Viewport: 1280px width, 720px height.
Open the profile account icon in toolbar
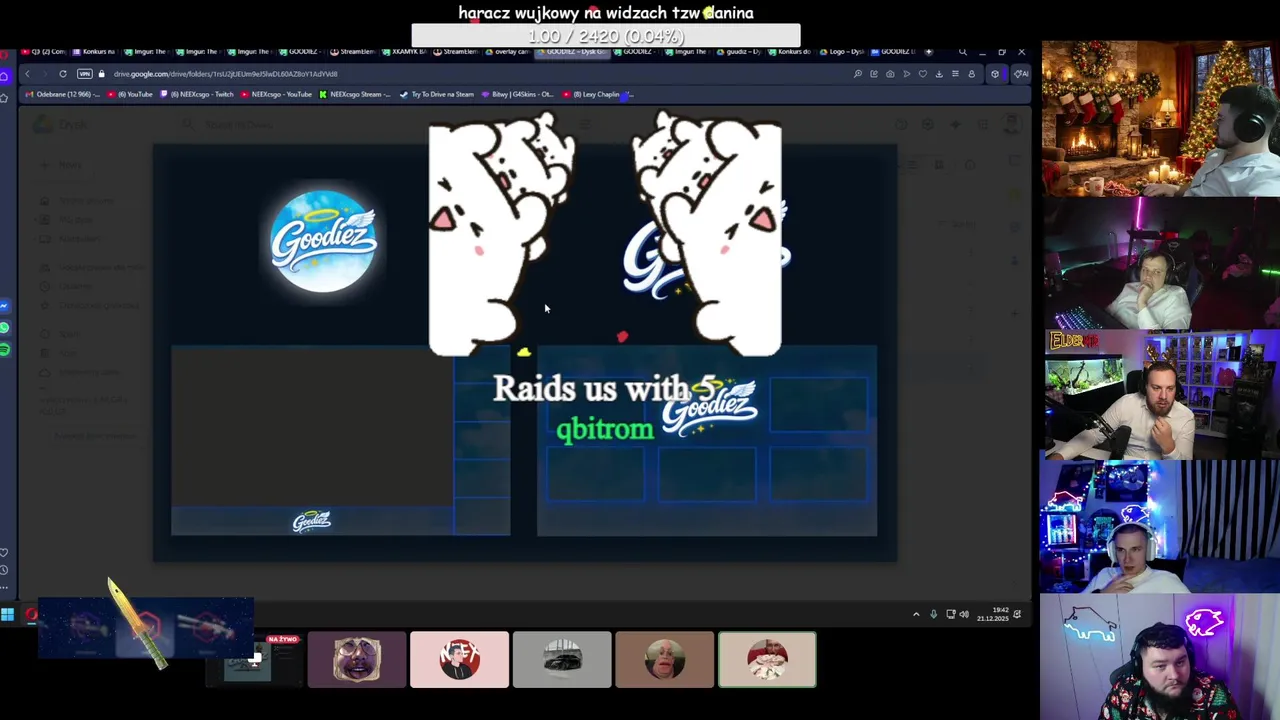coord(971,74)
